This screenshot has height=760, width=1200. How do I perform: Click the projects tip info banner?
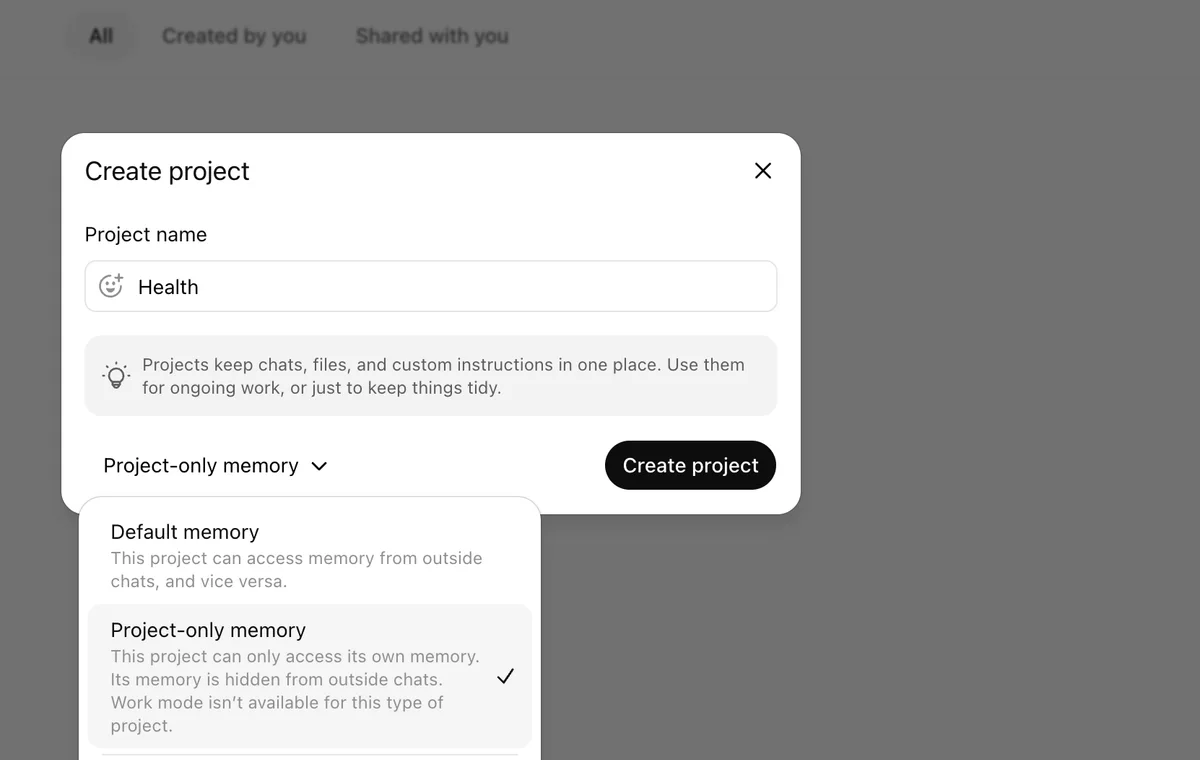coord(431,376)
